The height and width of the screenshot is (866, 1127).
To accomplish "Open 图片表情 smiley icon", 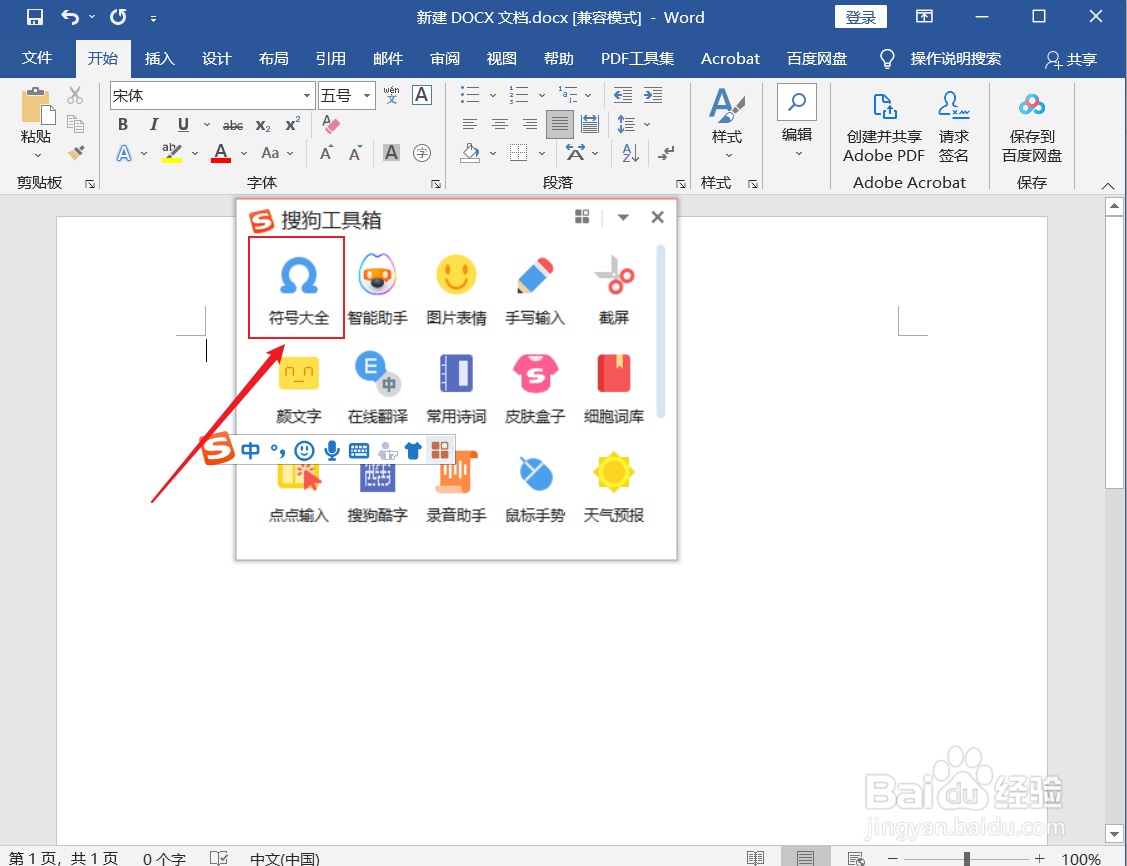I will click(x=456, y=288).
